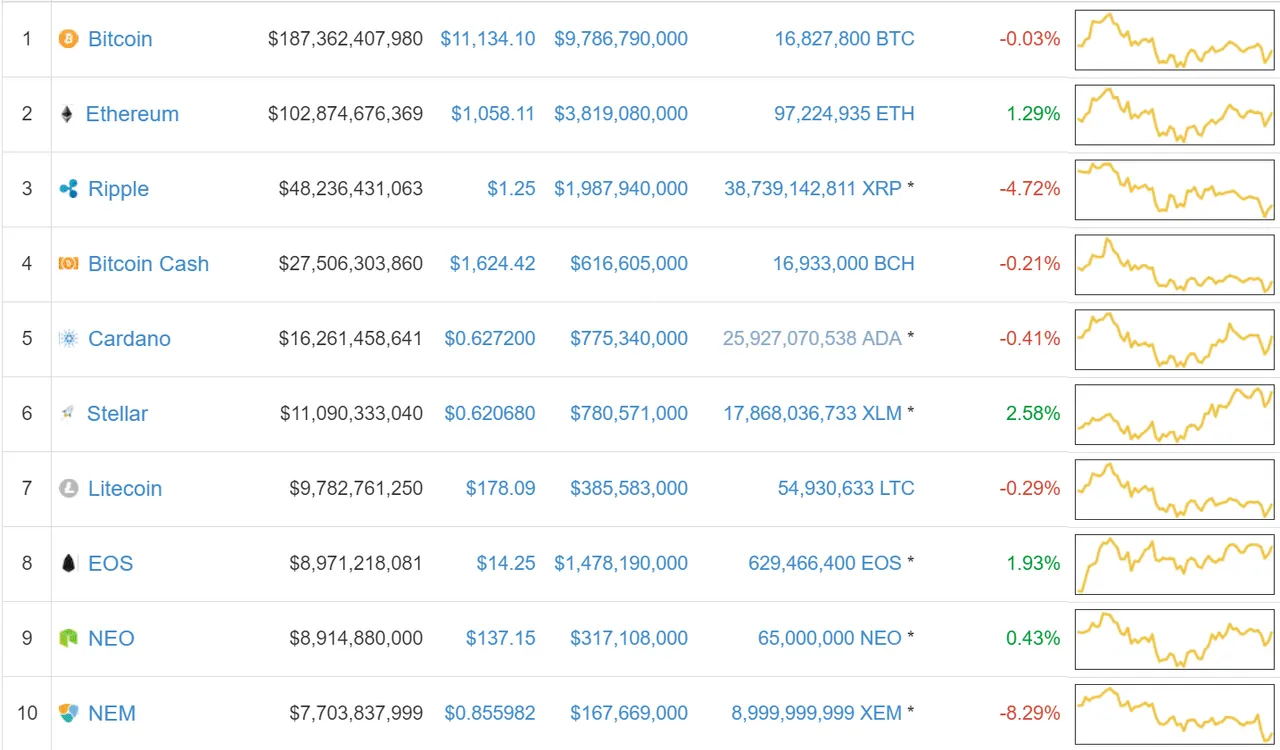Image resolution: width=1280 pixels, height=750 pixels.
Task: Click Stellar change value 2.58%
Action: pyautogui.click(x=1034, y=414)
